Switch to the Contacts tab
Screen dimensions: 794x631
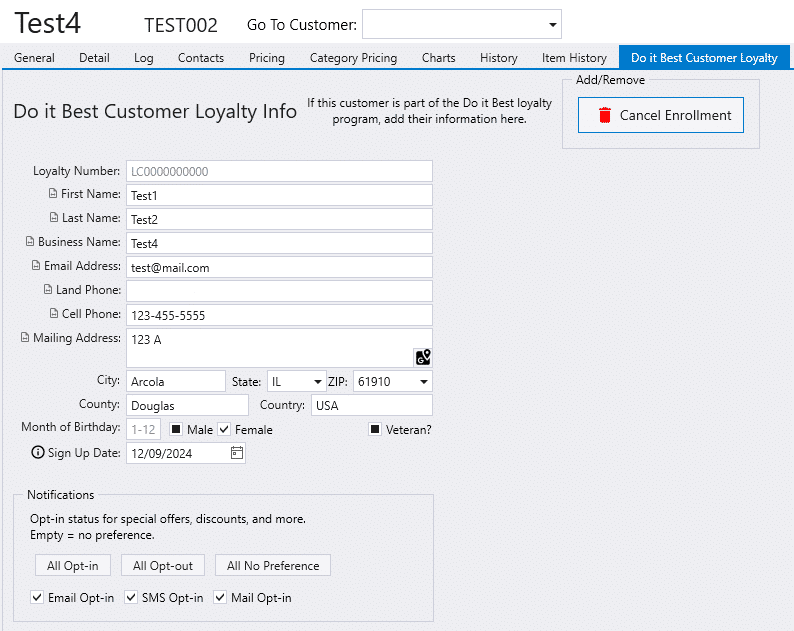201,58
